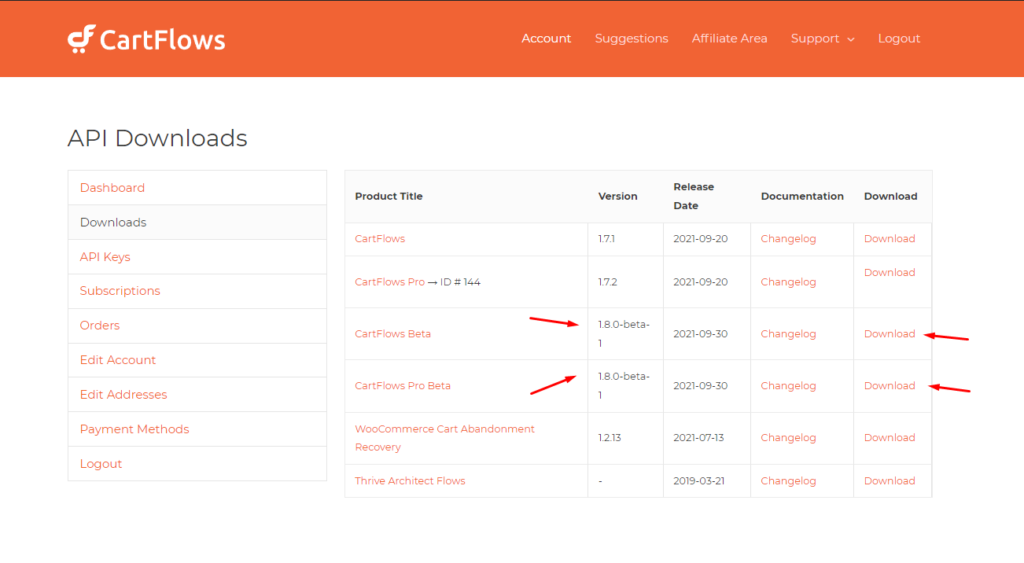Screen dimensions: 1024x563
Task: Open Edit Addresses in sidebar
Action: (x=123, y=394)
